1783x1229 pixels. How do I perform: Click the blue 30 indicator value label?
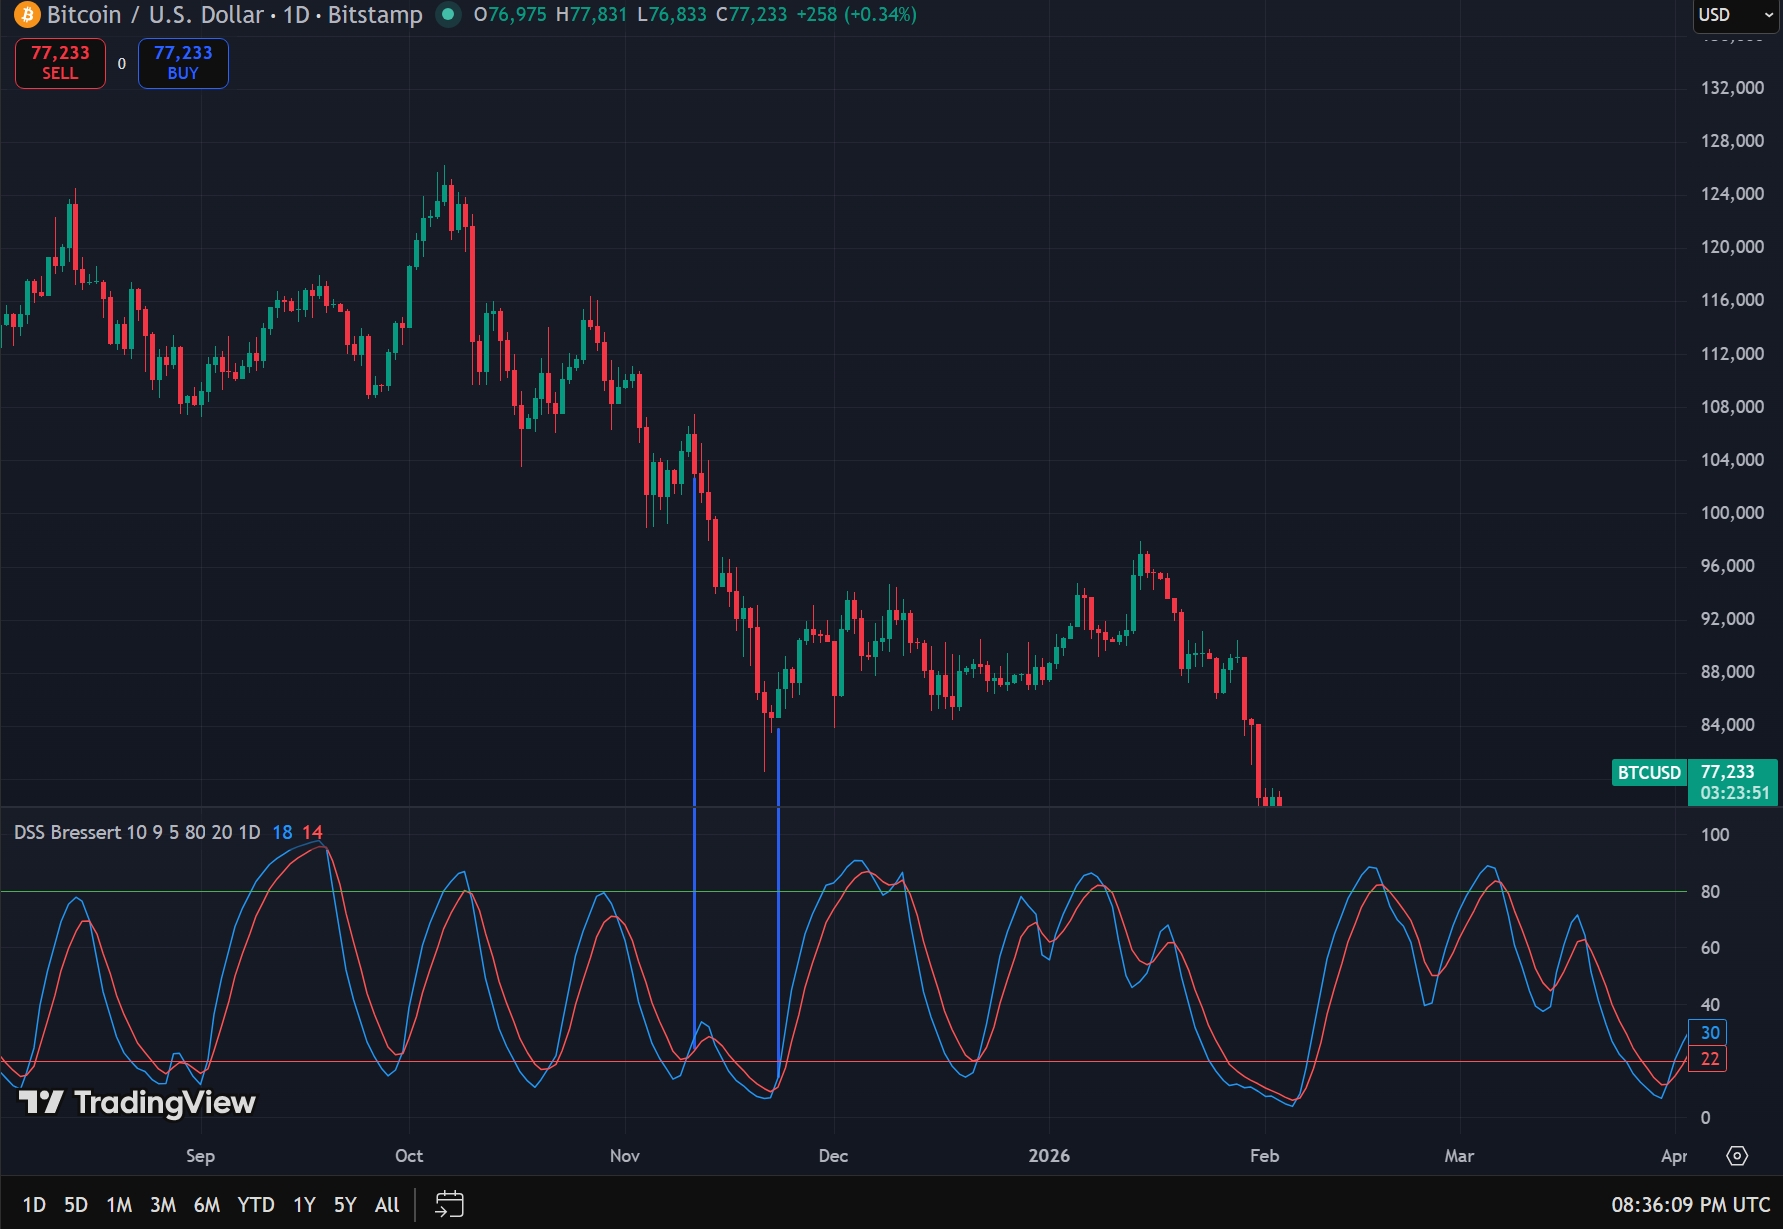tap(1710, 1033)
